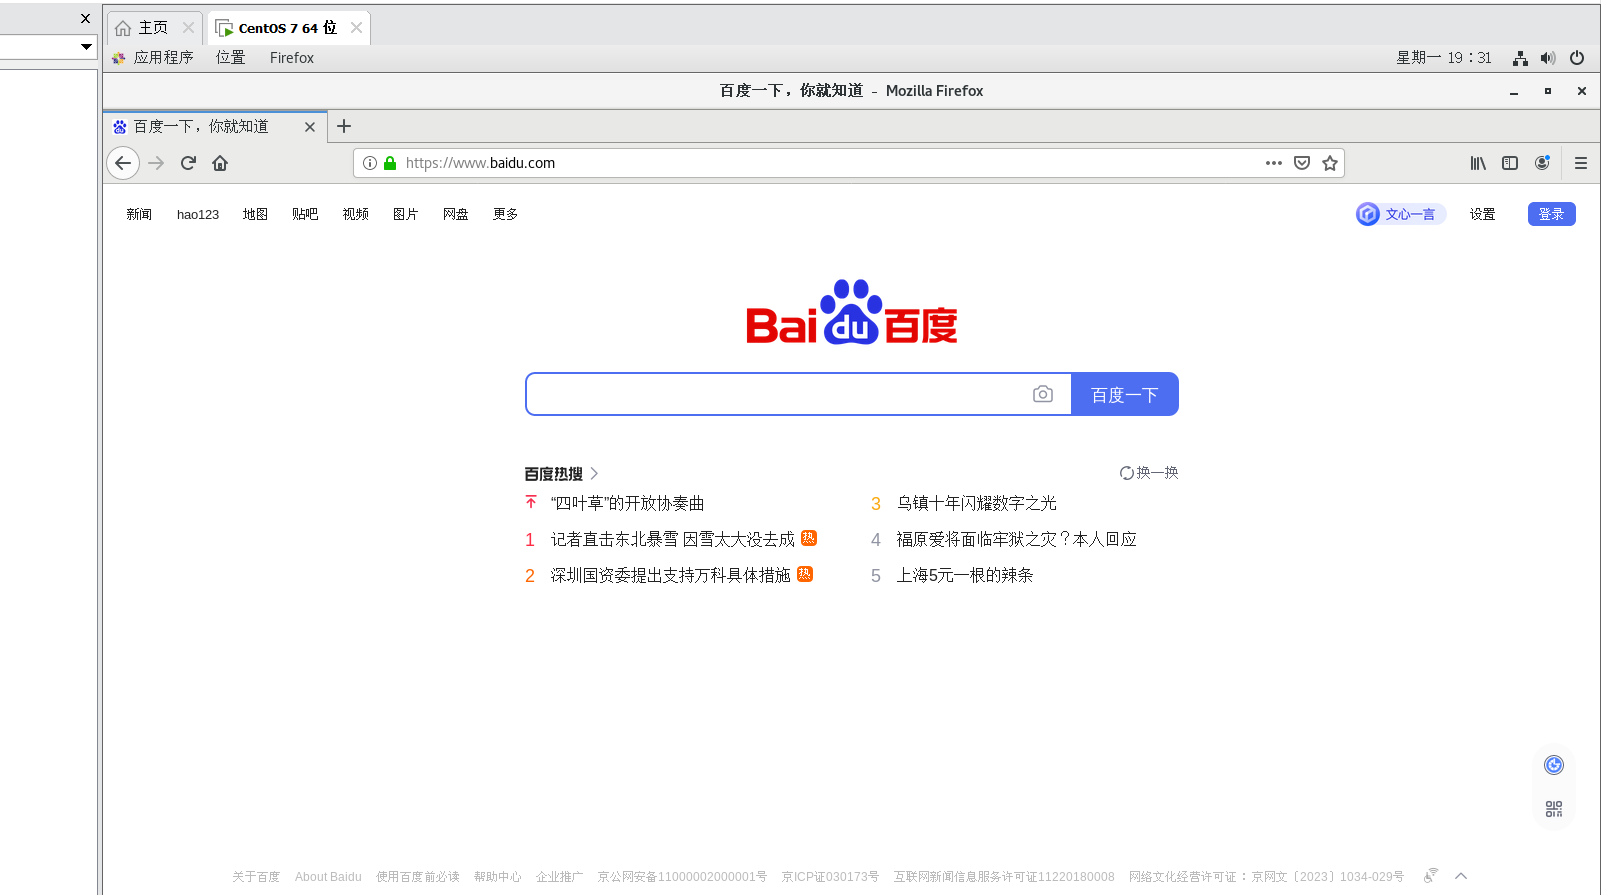Open the hao123 link
Screen dimensions: 1601x895
click(198, 214)
